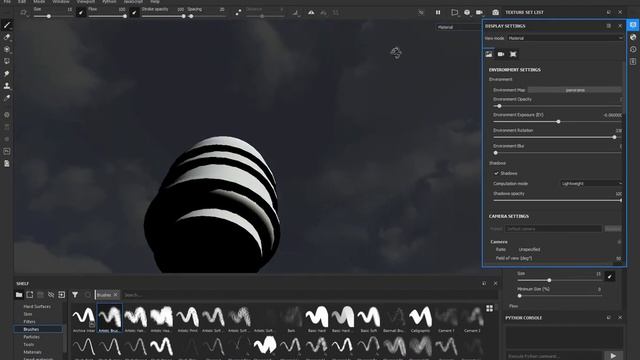Remove the Brushes filter tag in shelf
The width and height of the screenshot is (640, 360).
point(116,295)
